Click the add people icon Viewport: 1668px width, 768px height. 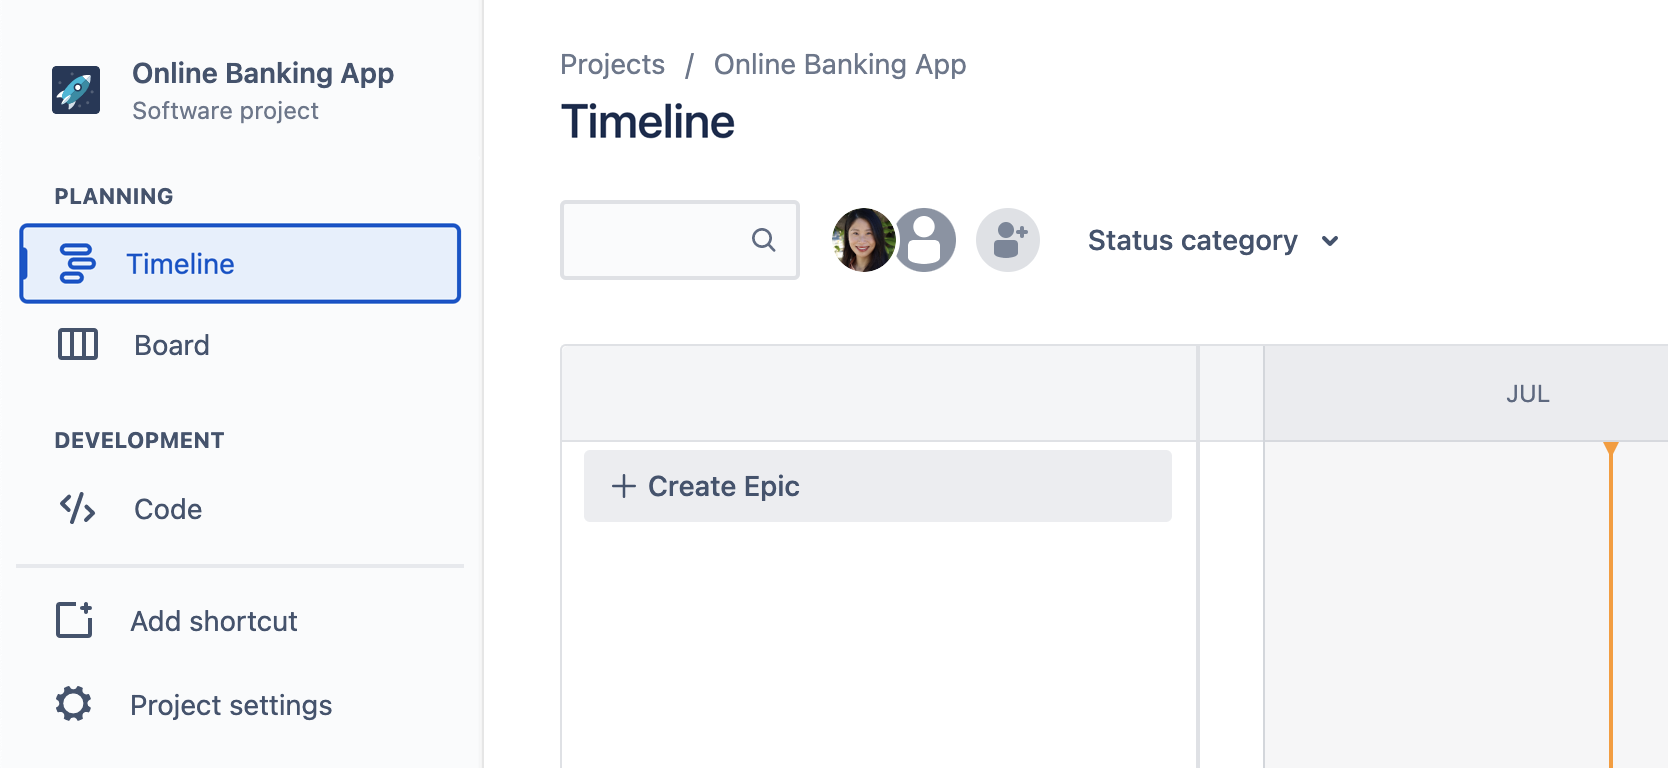(1008, 240)
